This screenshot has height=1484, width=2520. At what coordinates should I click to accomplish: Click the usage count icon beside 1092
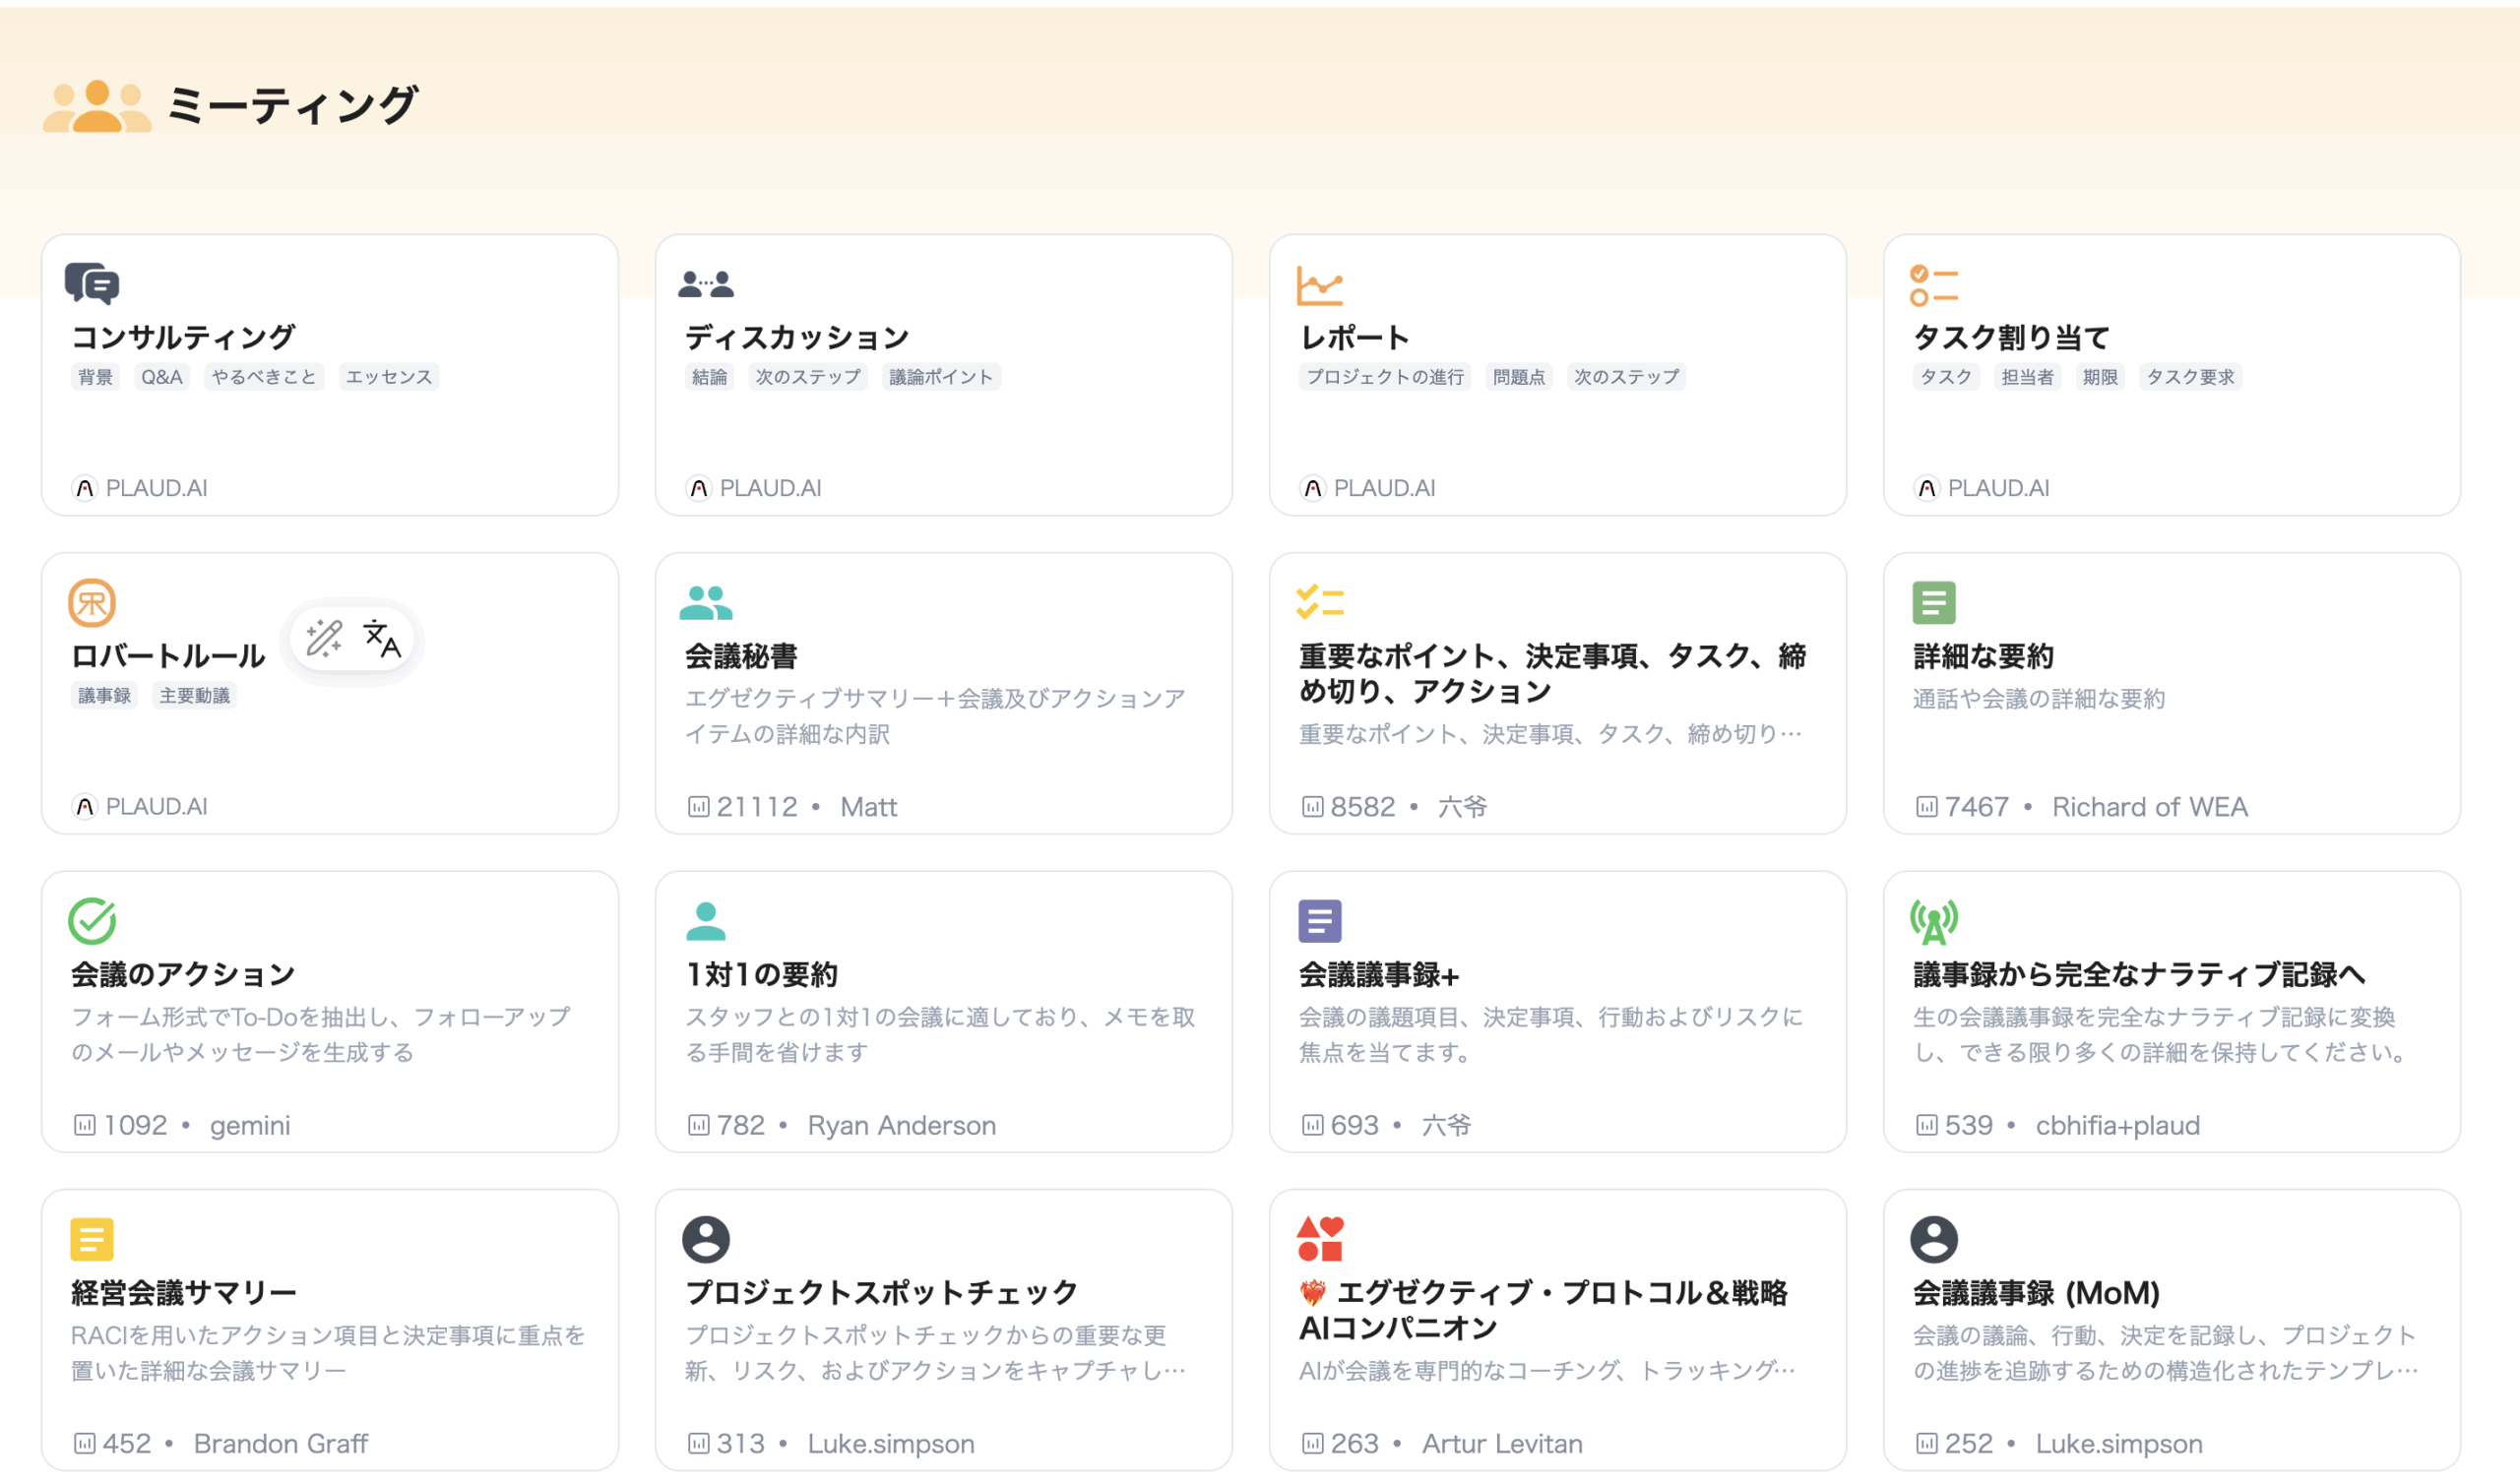85,1125
